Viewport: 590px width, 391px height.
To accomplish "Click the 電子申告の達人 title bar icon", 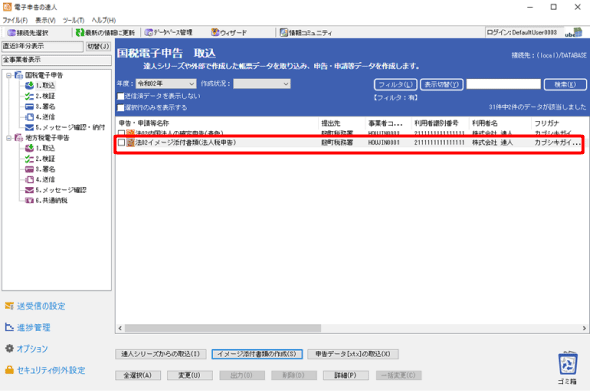I will pyautogui.click(x=7, y=7).
